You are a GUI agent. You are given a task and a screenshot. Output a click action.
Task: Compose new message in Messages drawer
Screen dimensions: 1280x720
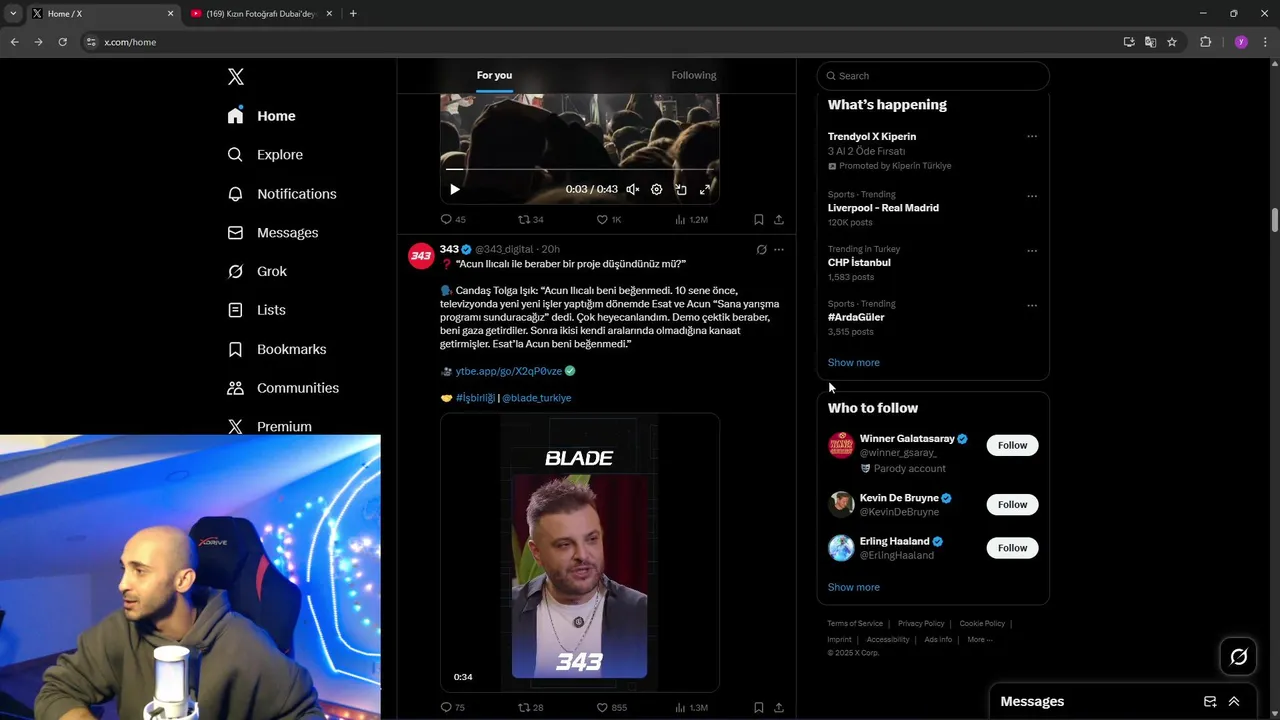(1210, 702)
